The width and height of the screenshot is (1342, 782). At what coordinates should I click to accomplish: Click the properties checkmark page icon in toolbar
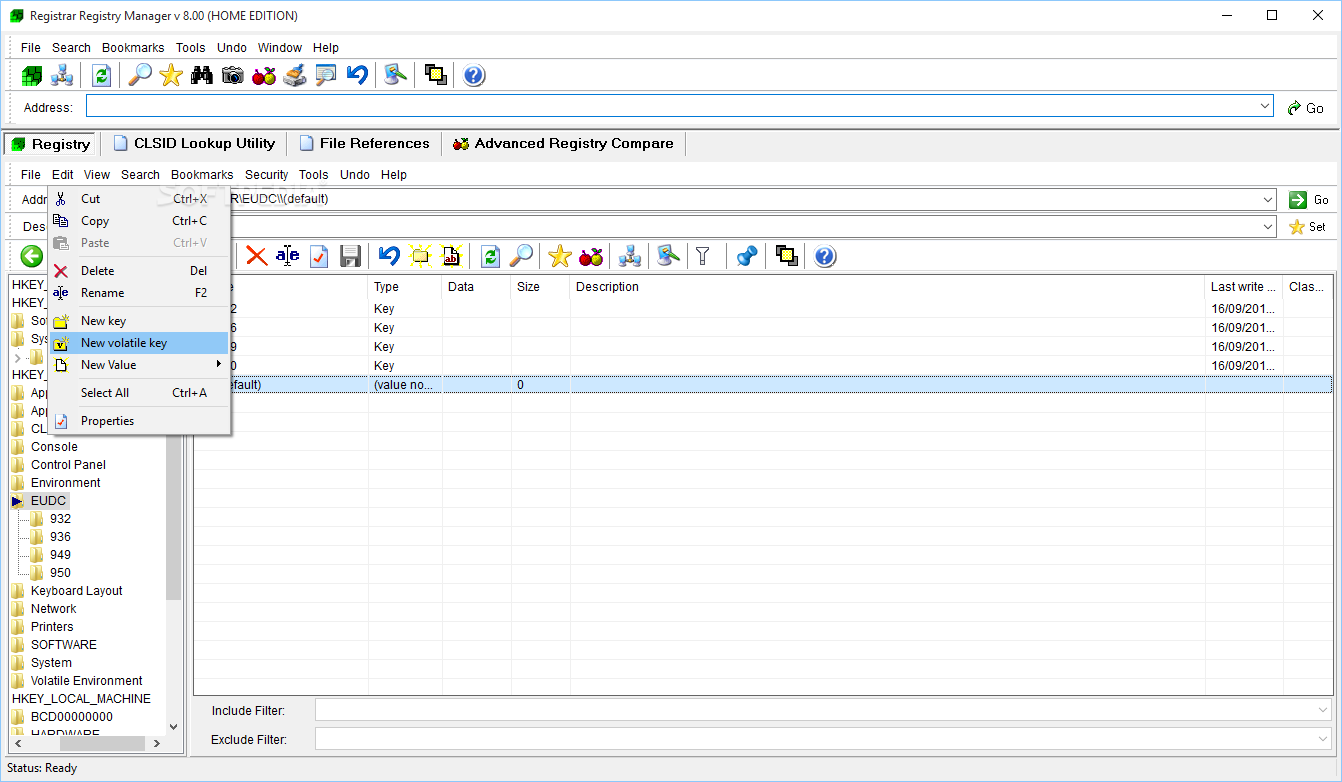[x=319, y=256]
